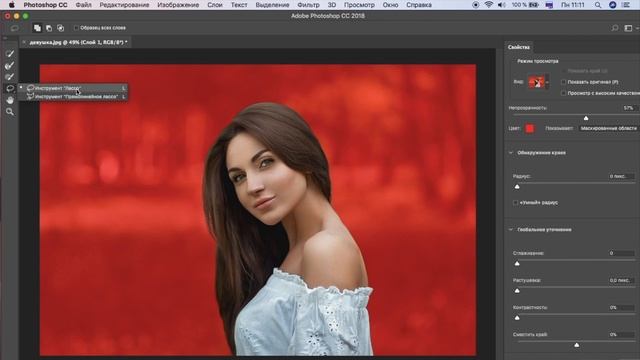Click the screen recording status icon

coord(476,5)
